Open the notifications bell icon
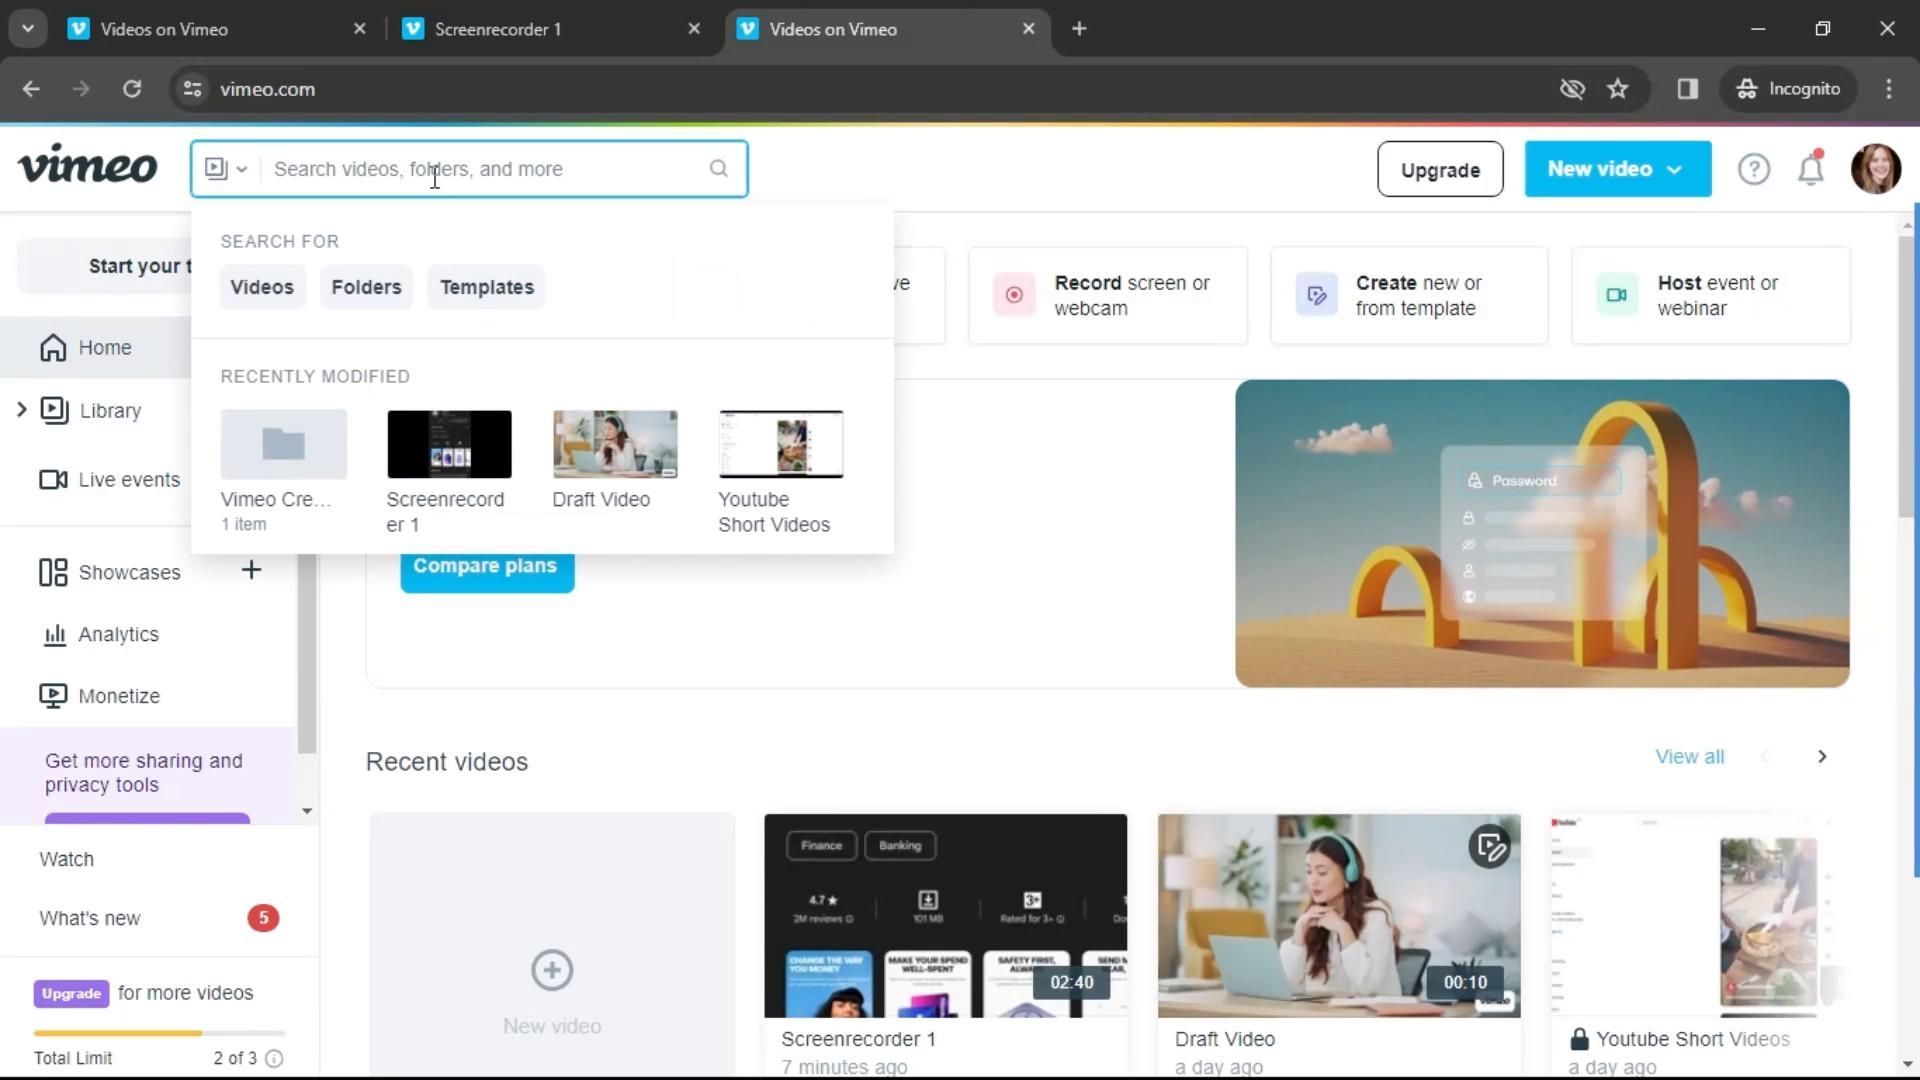 [1811, 169]
